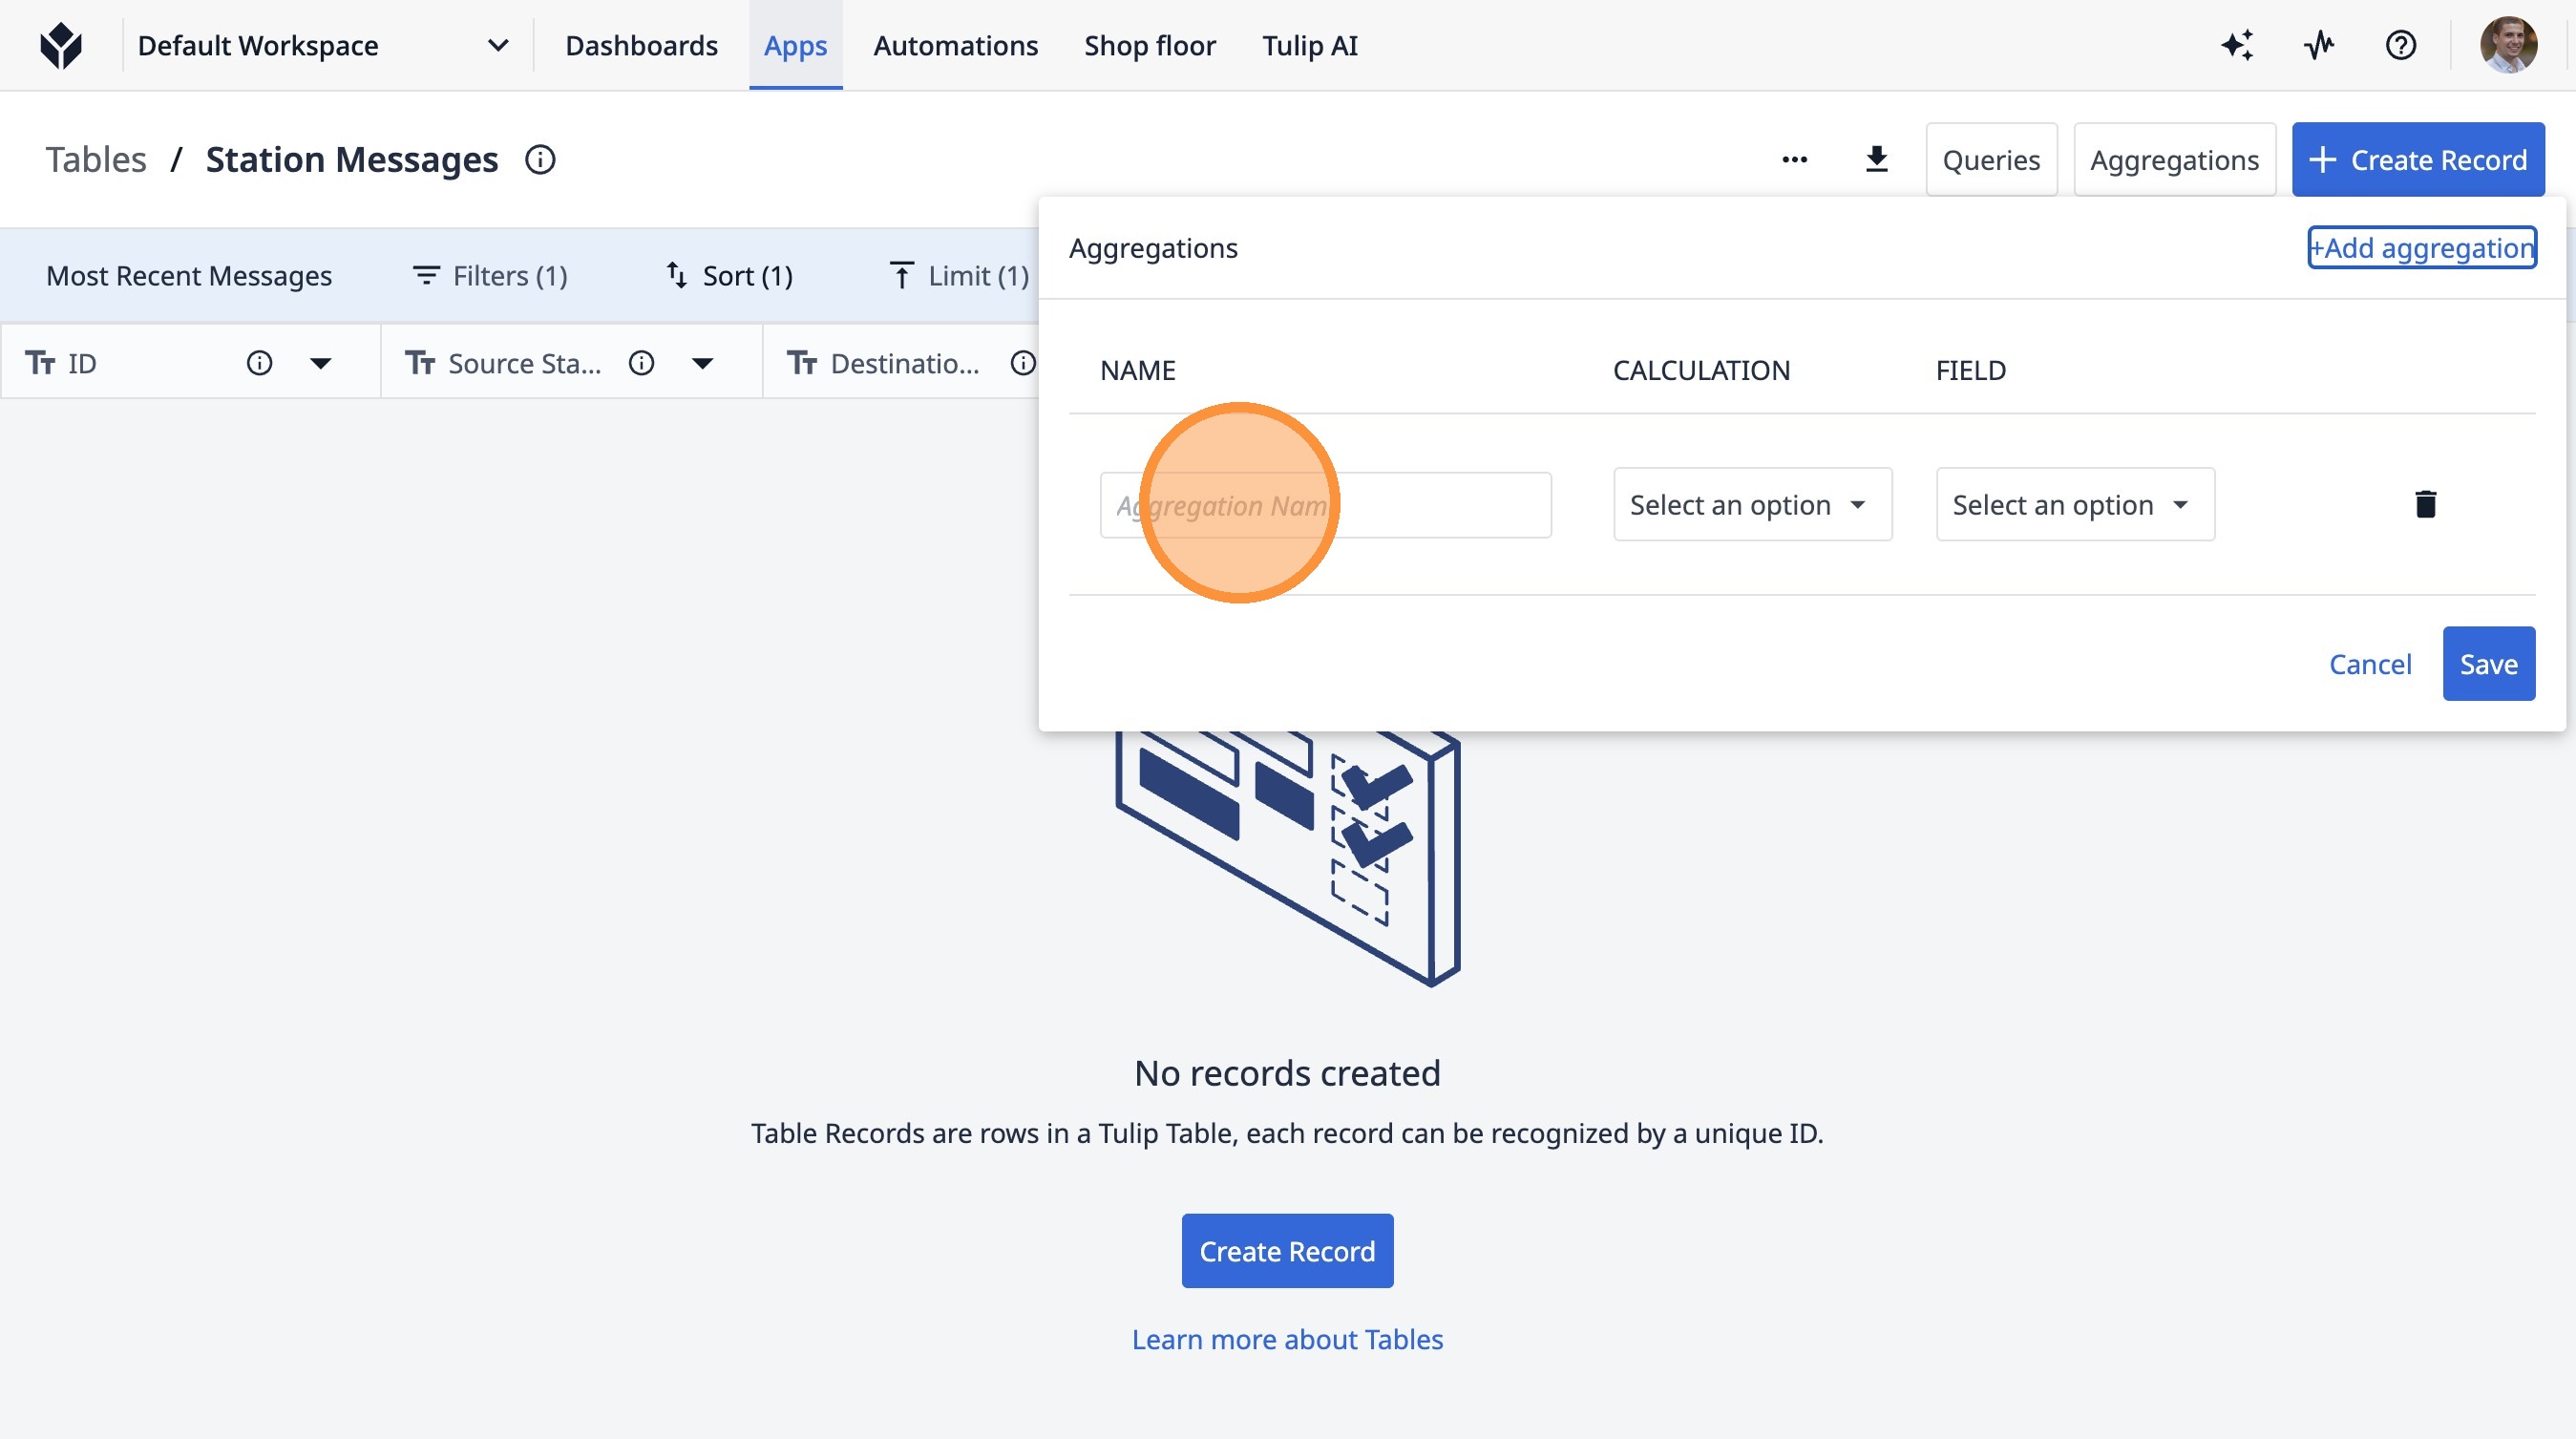
Task: Open the Calculation select dropdown
Action: point(1751,505)
